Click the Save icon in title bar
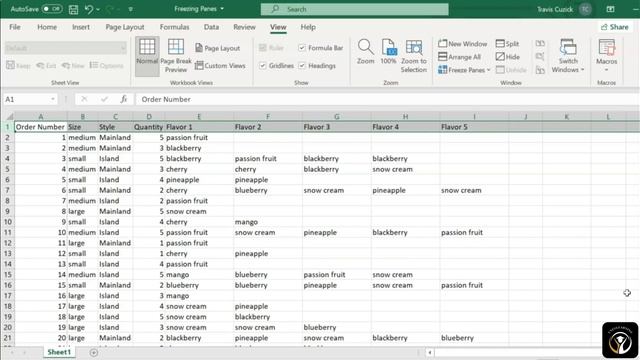The height and width of the screenshot is (360, 640). coord(73,9)
